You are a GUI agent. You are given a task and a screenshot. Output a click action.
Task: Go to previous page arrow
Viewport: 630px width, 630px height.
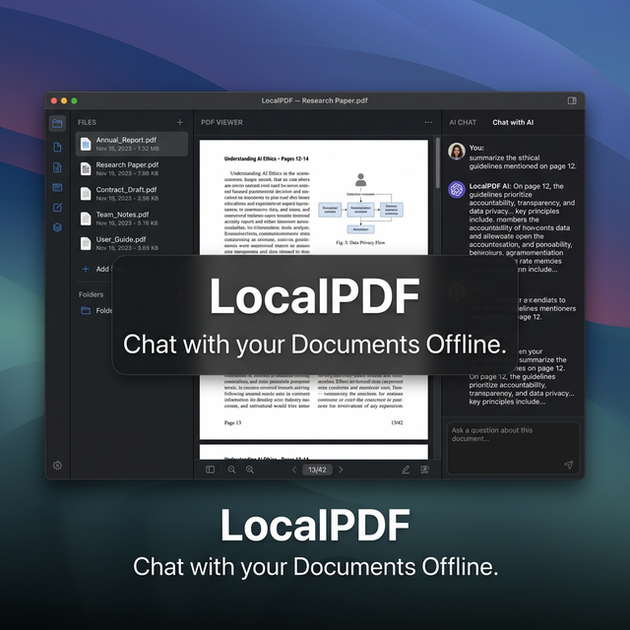(x=294, y=469)
